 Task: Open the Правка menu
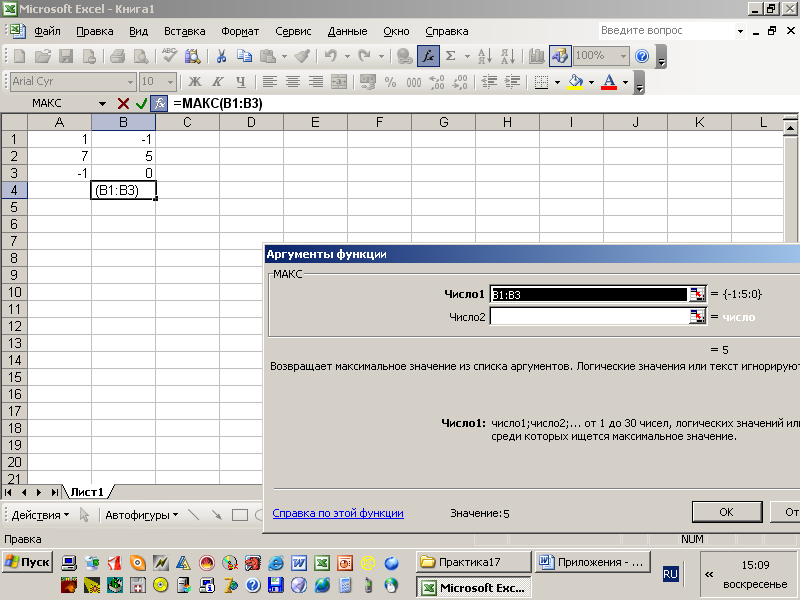coord(94,31)
